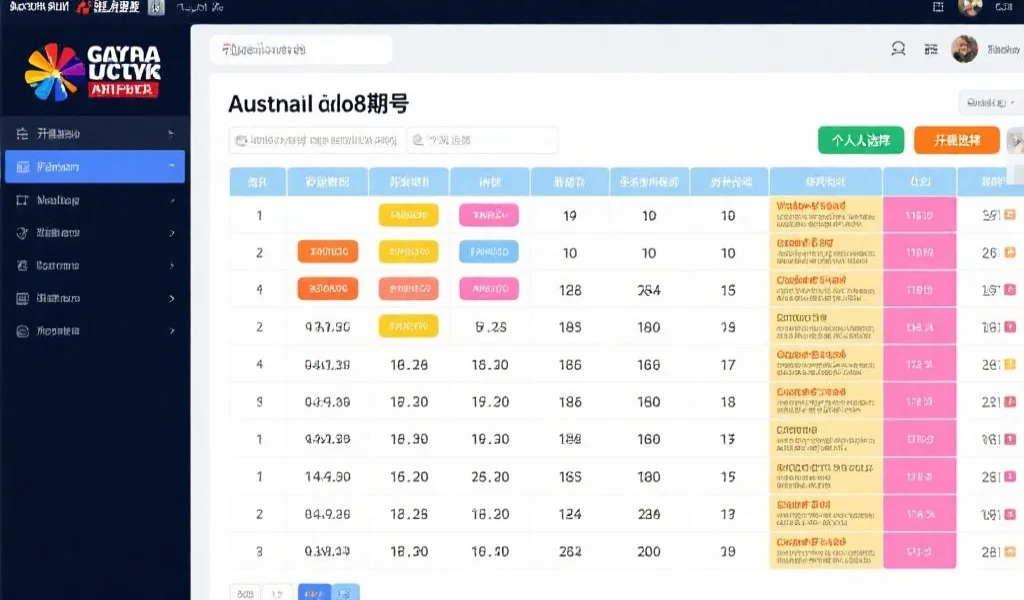Image resolution: width=1024 pixels, height=600 pixels.
Task: Click the square icon in the dark top bar
Action: coord(938,7)
